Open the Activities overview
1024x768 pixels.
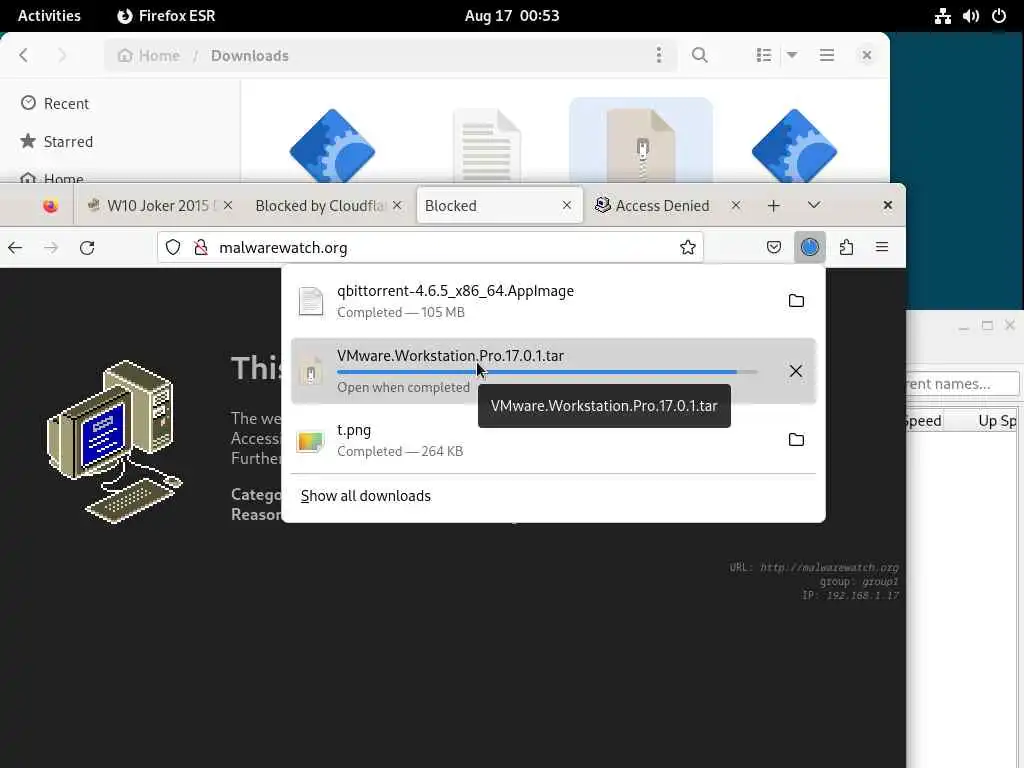click(x=49, y=16)
